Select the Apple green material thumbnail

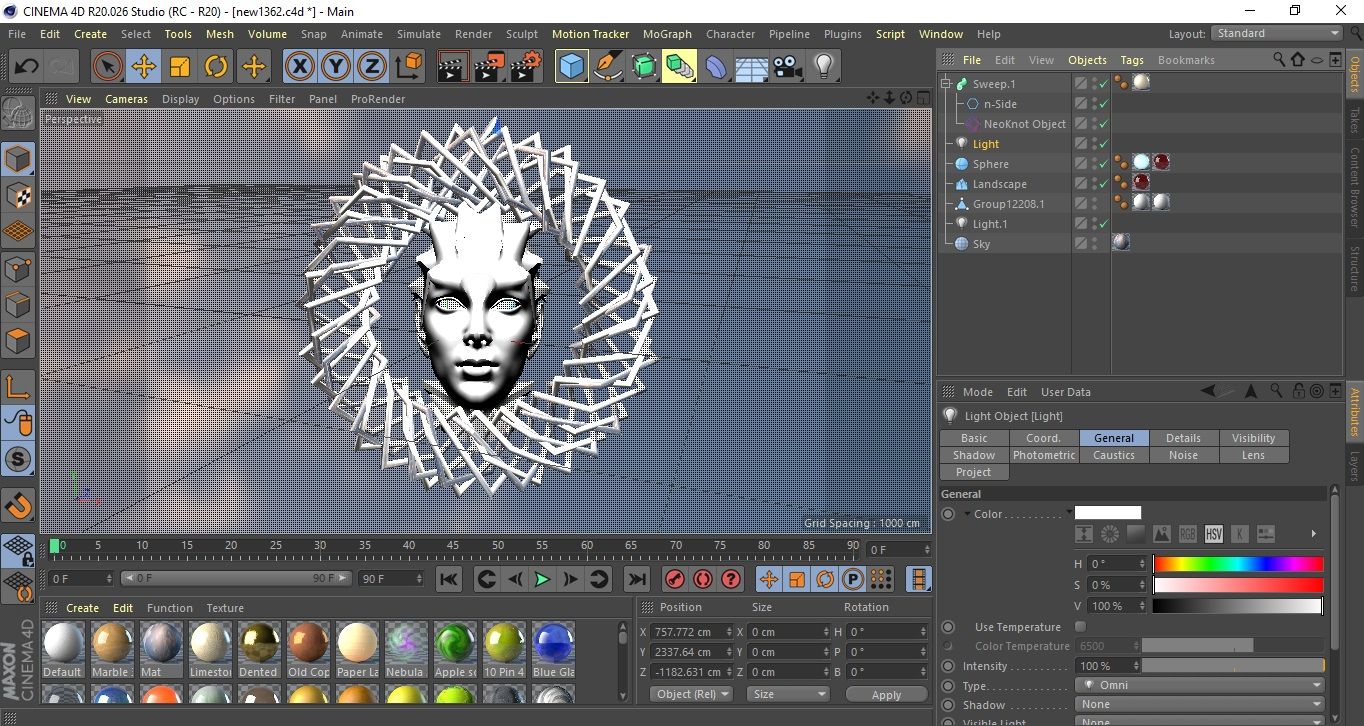click(456, 643)
